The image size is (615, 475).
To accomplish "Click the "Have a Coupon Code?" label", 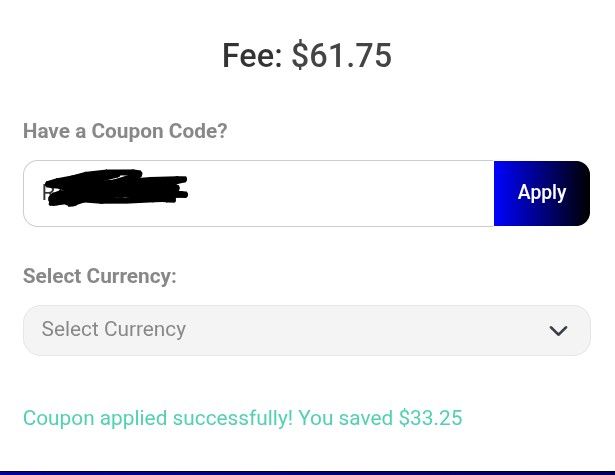I will [x=125, y=131].
